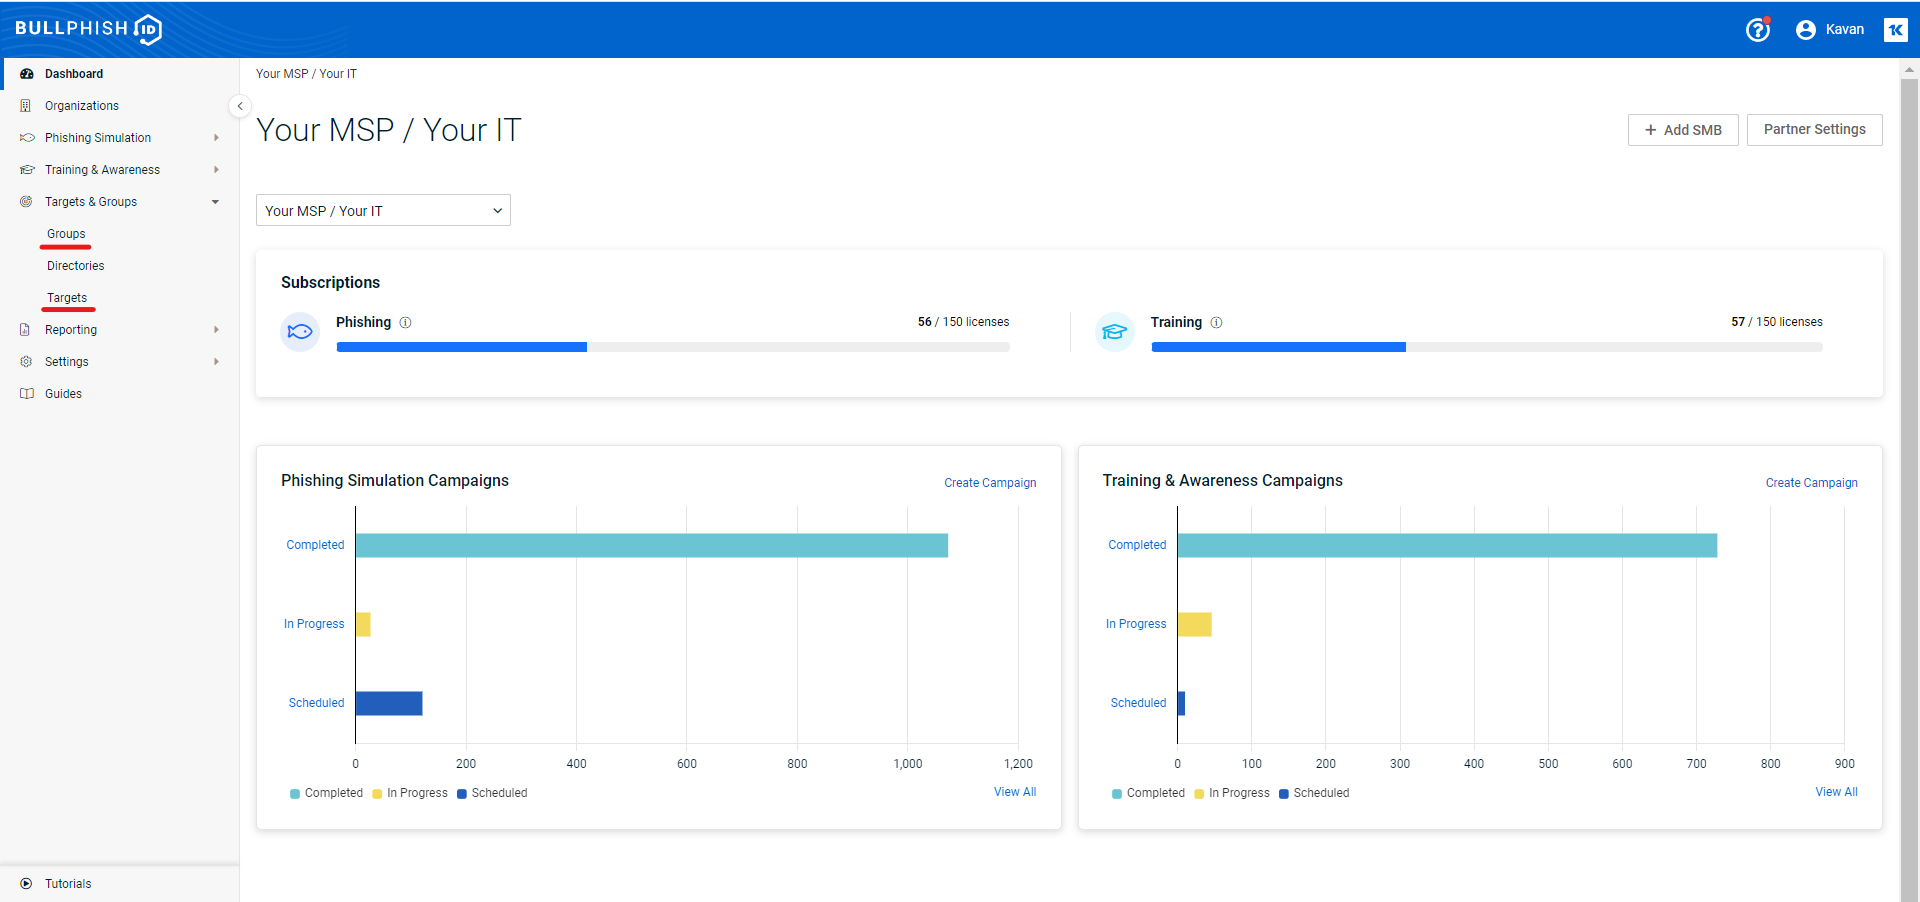The width and height of the screenshot is (1920, 902).
Task: Toggle In Progress legend in Phishing Simulation chart
Action: [410, 793]
